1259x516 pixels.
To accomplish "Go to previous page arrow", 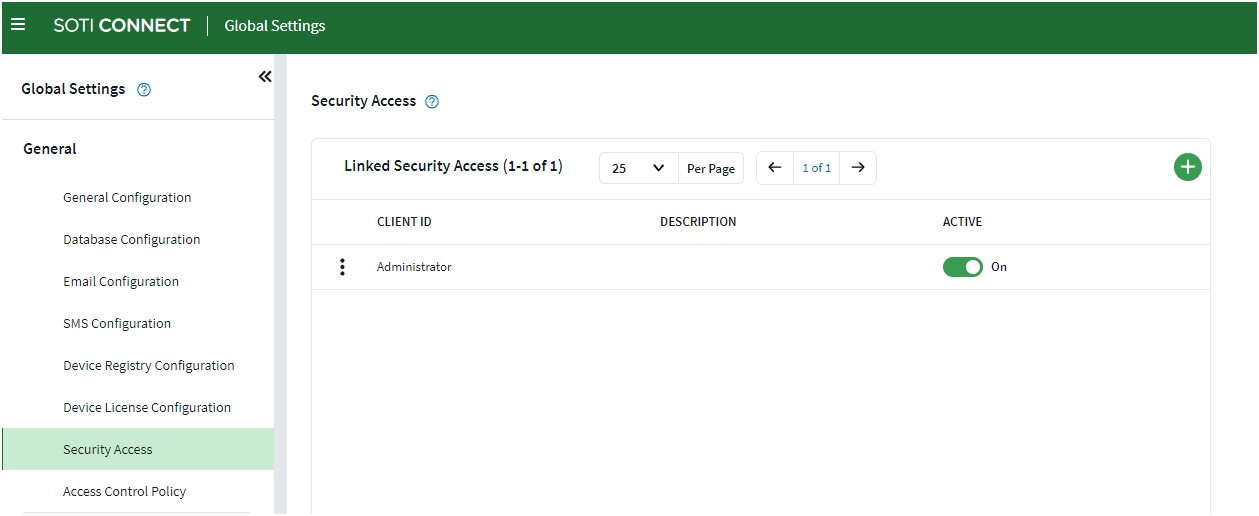I will click(775, 168).
